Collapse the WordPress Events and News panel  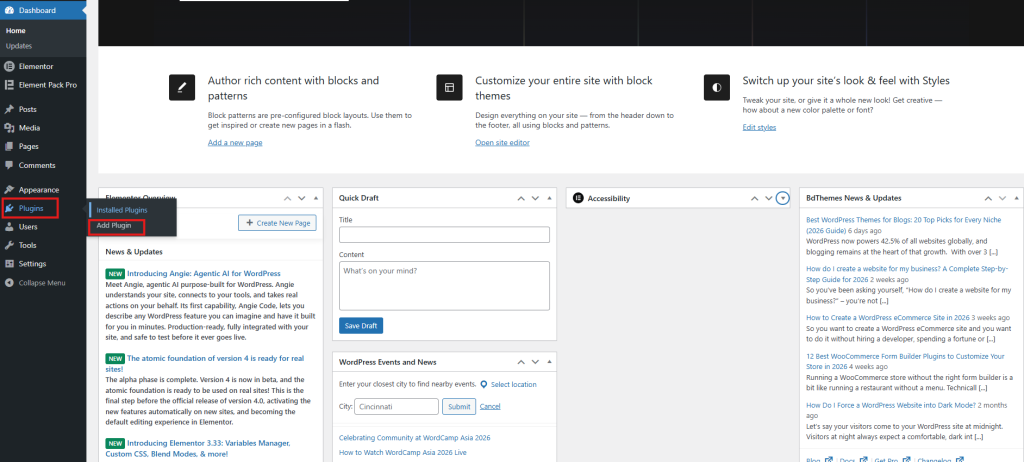[549, 362]
